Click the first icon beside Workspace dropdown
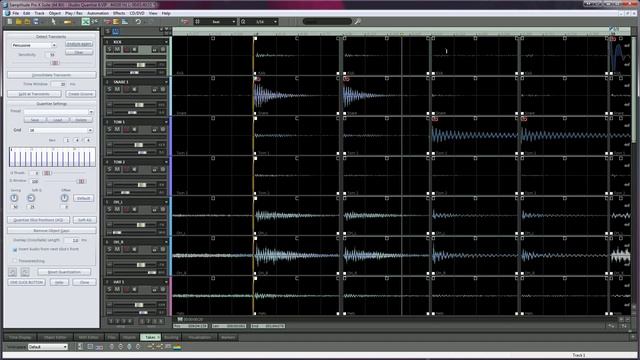The width and height of the screenshot is (640, 360). (x=80, y=347)
